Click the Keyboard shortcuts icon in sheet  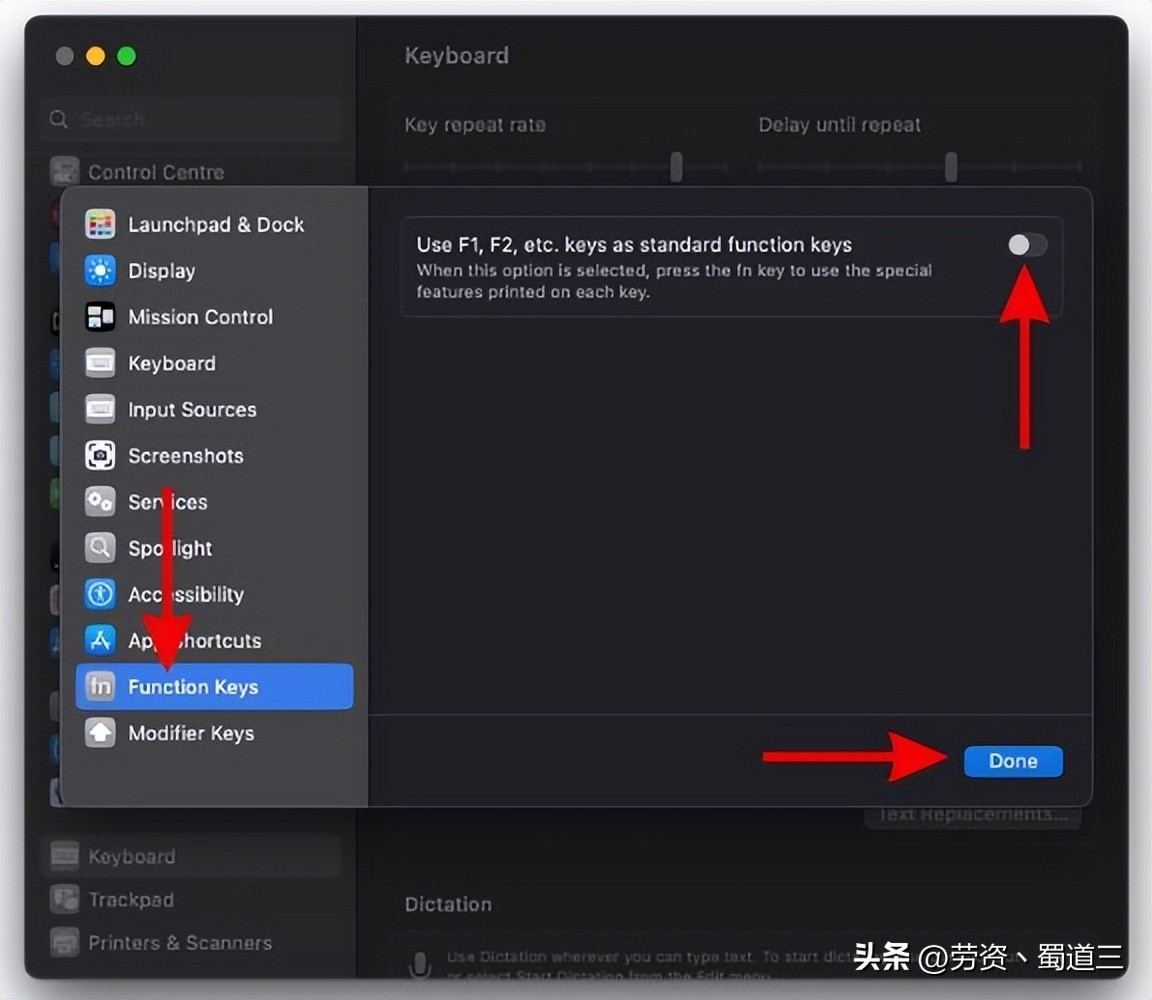click(x=100, y=363)
